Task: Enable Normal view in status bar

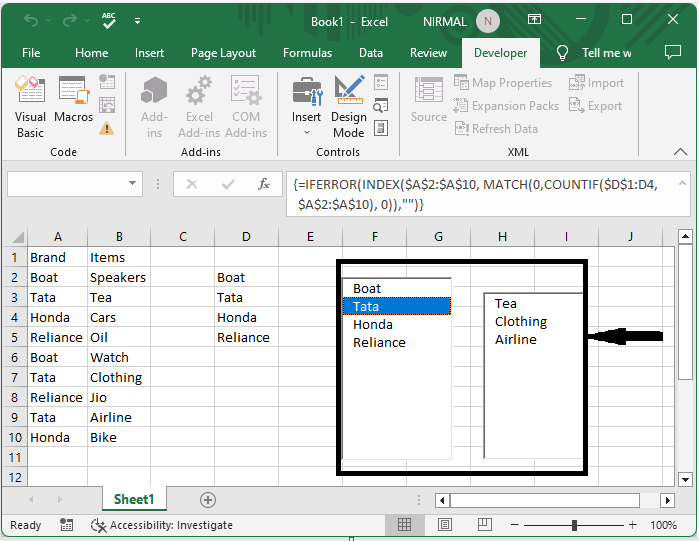Action: 404,525
